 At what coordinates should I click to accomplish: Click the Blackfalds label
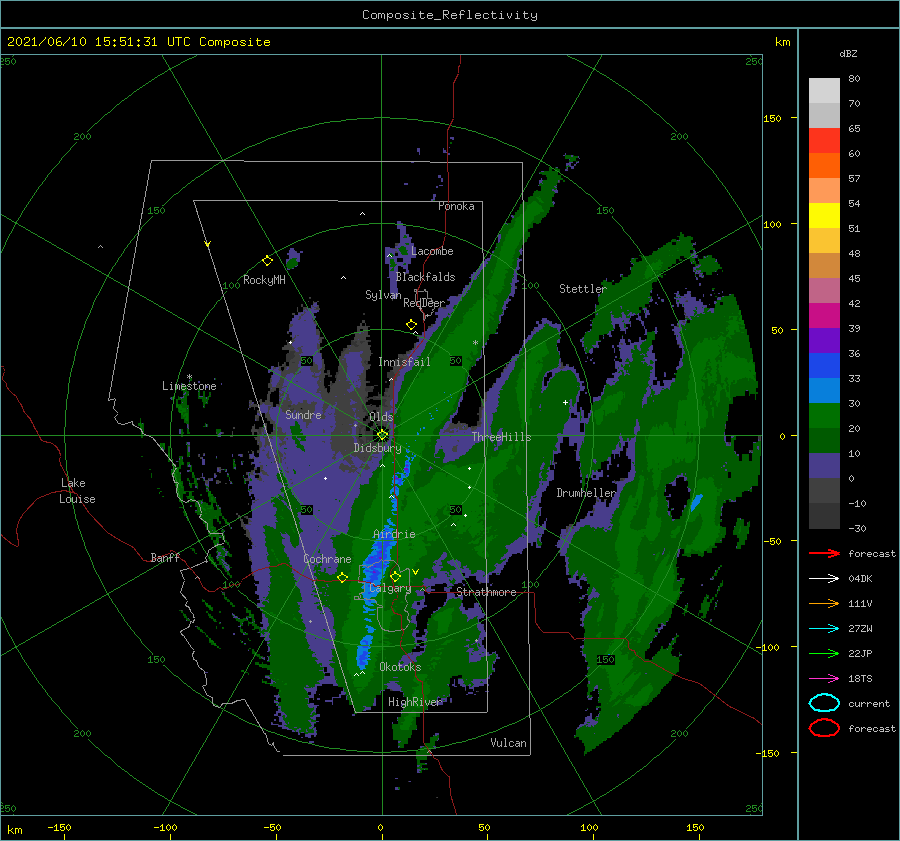[x=425, y=277]
